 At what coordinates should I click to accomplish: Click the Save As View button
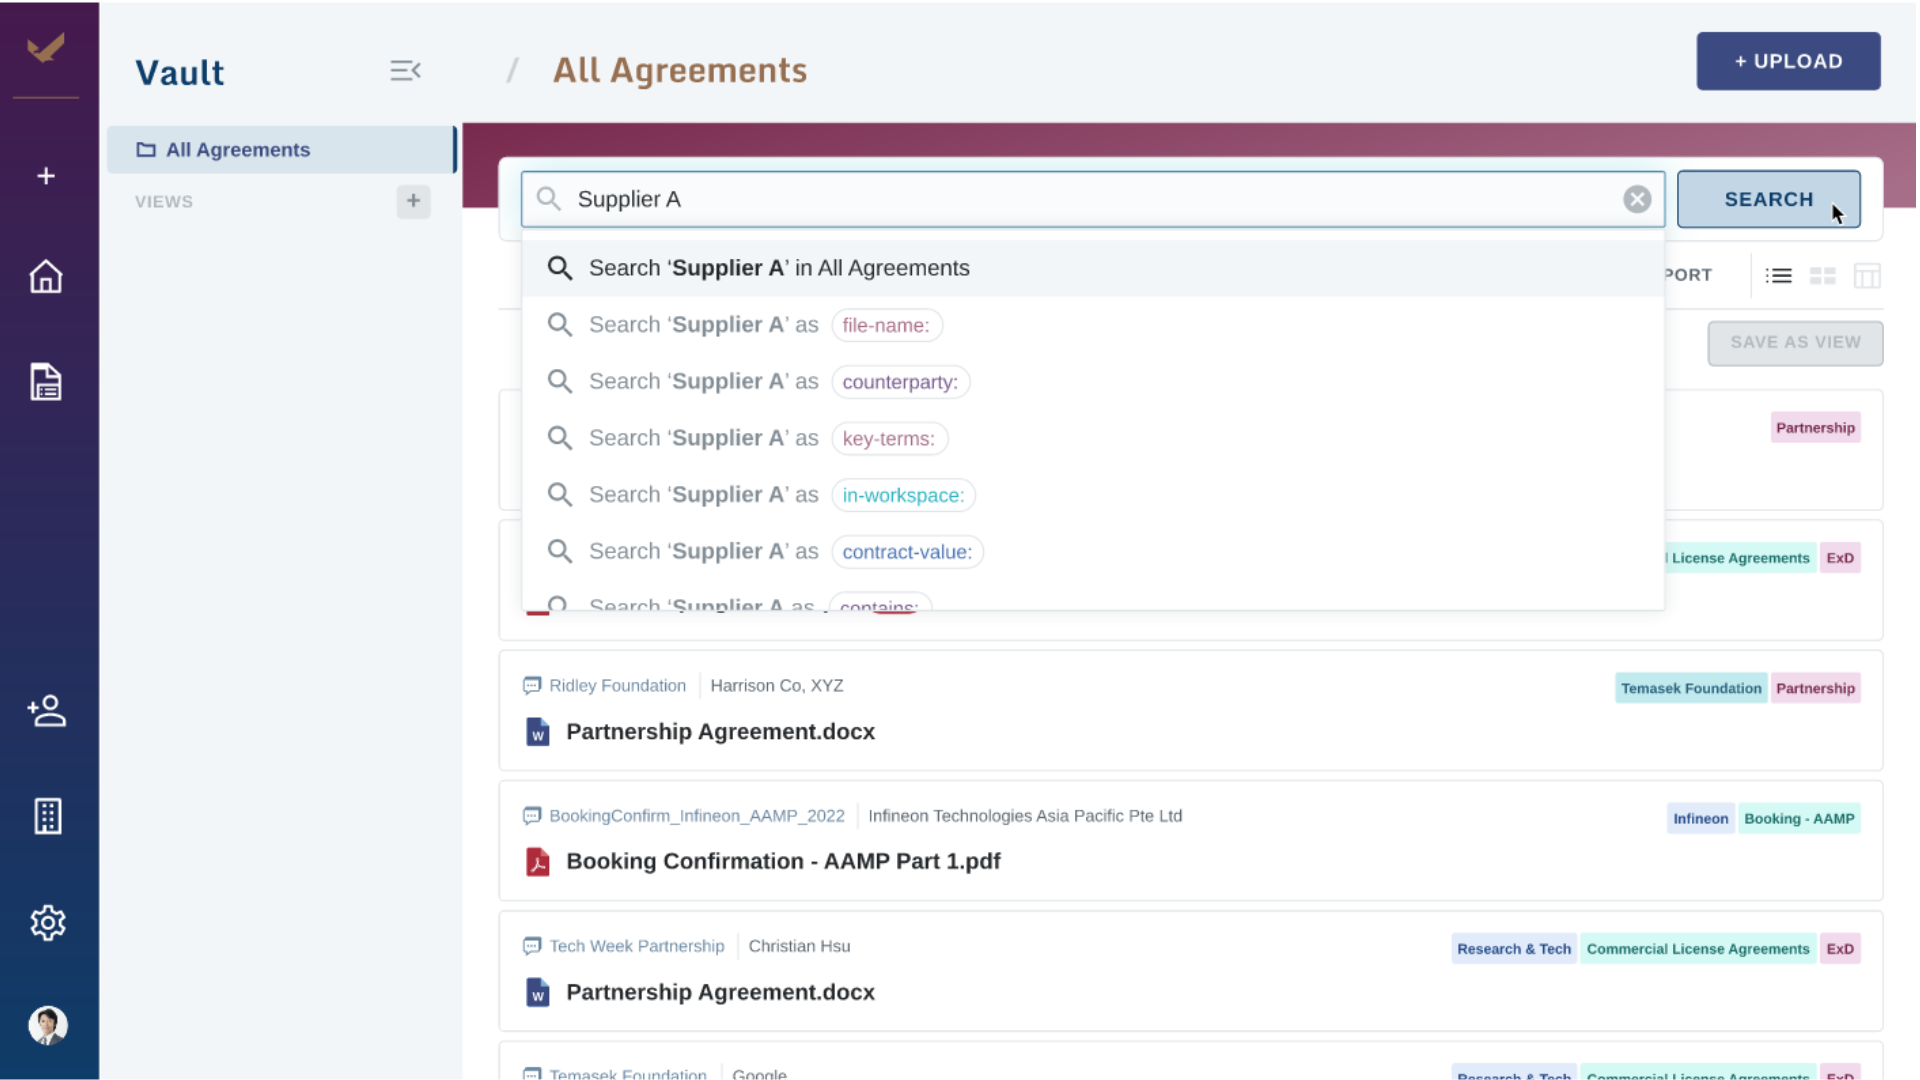tap(1795, 343)
